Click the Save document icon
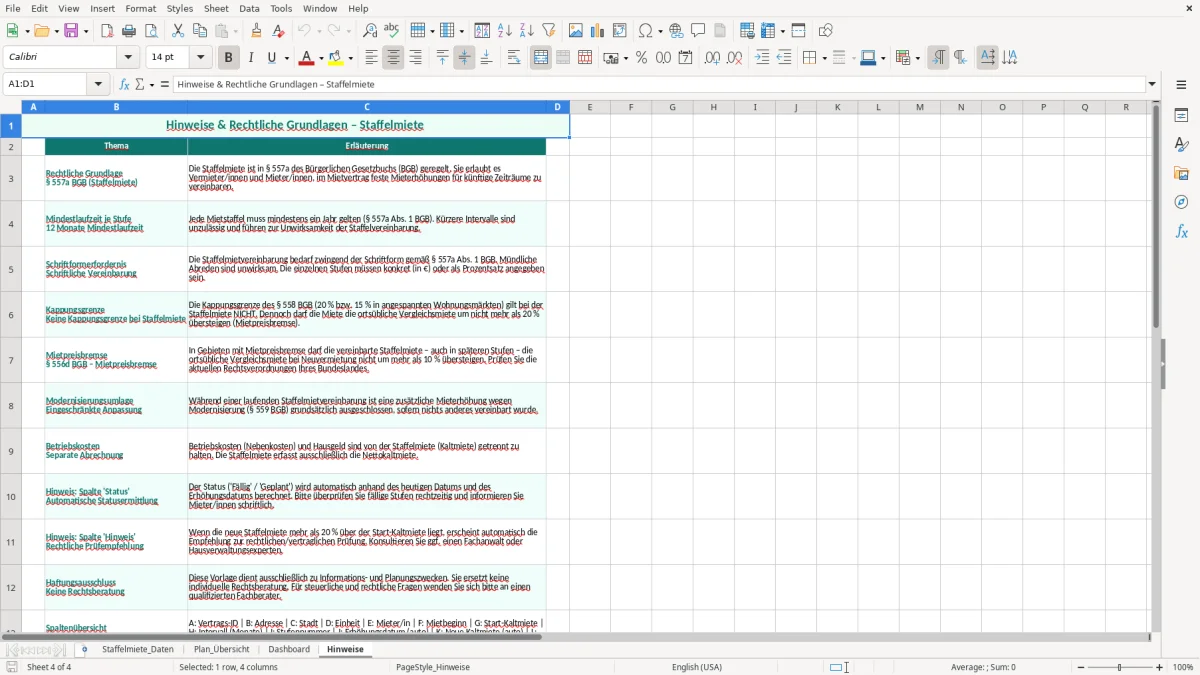 (71, 31)
